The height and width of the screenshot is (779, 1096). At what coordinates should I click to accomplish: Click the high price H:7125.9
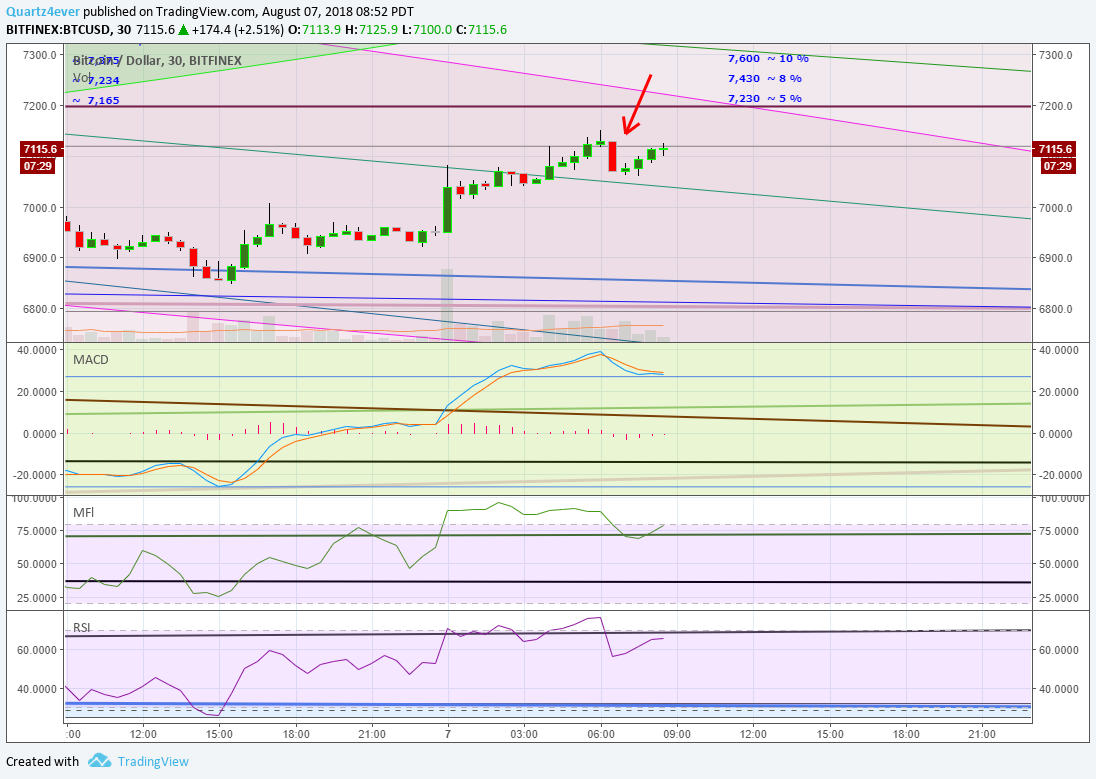[x=372, y=29]
